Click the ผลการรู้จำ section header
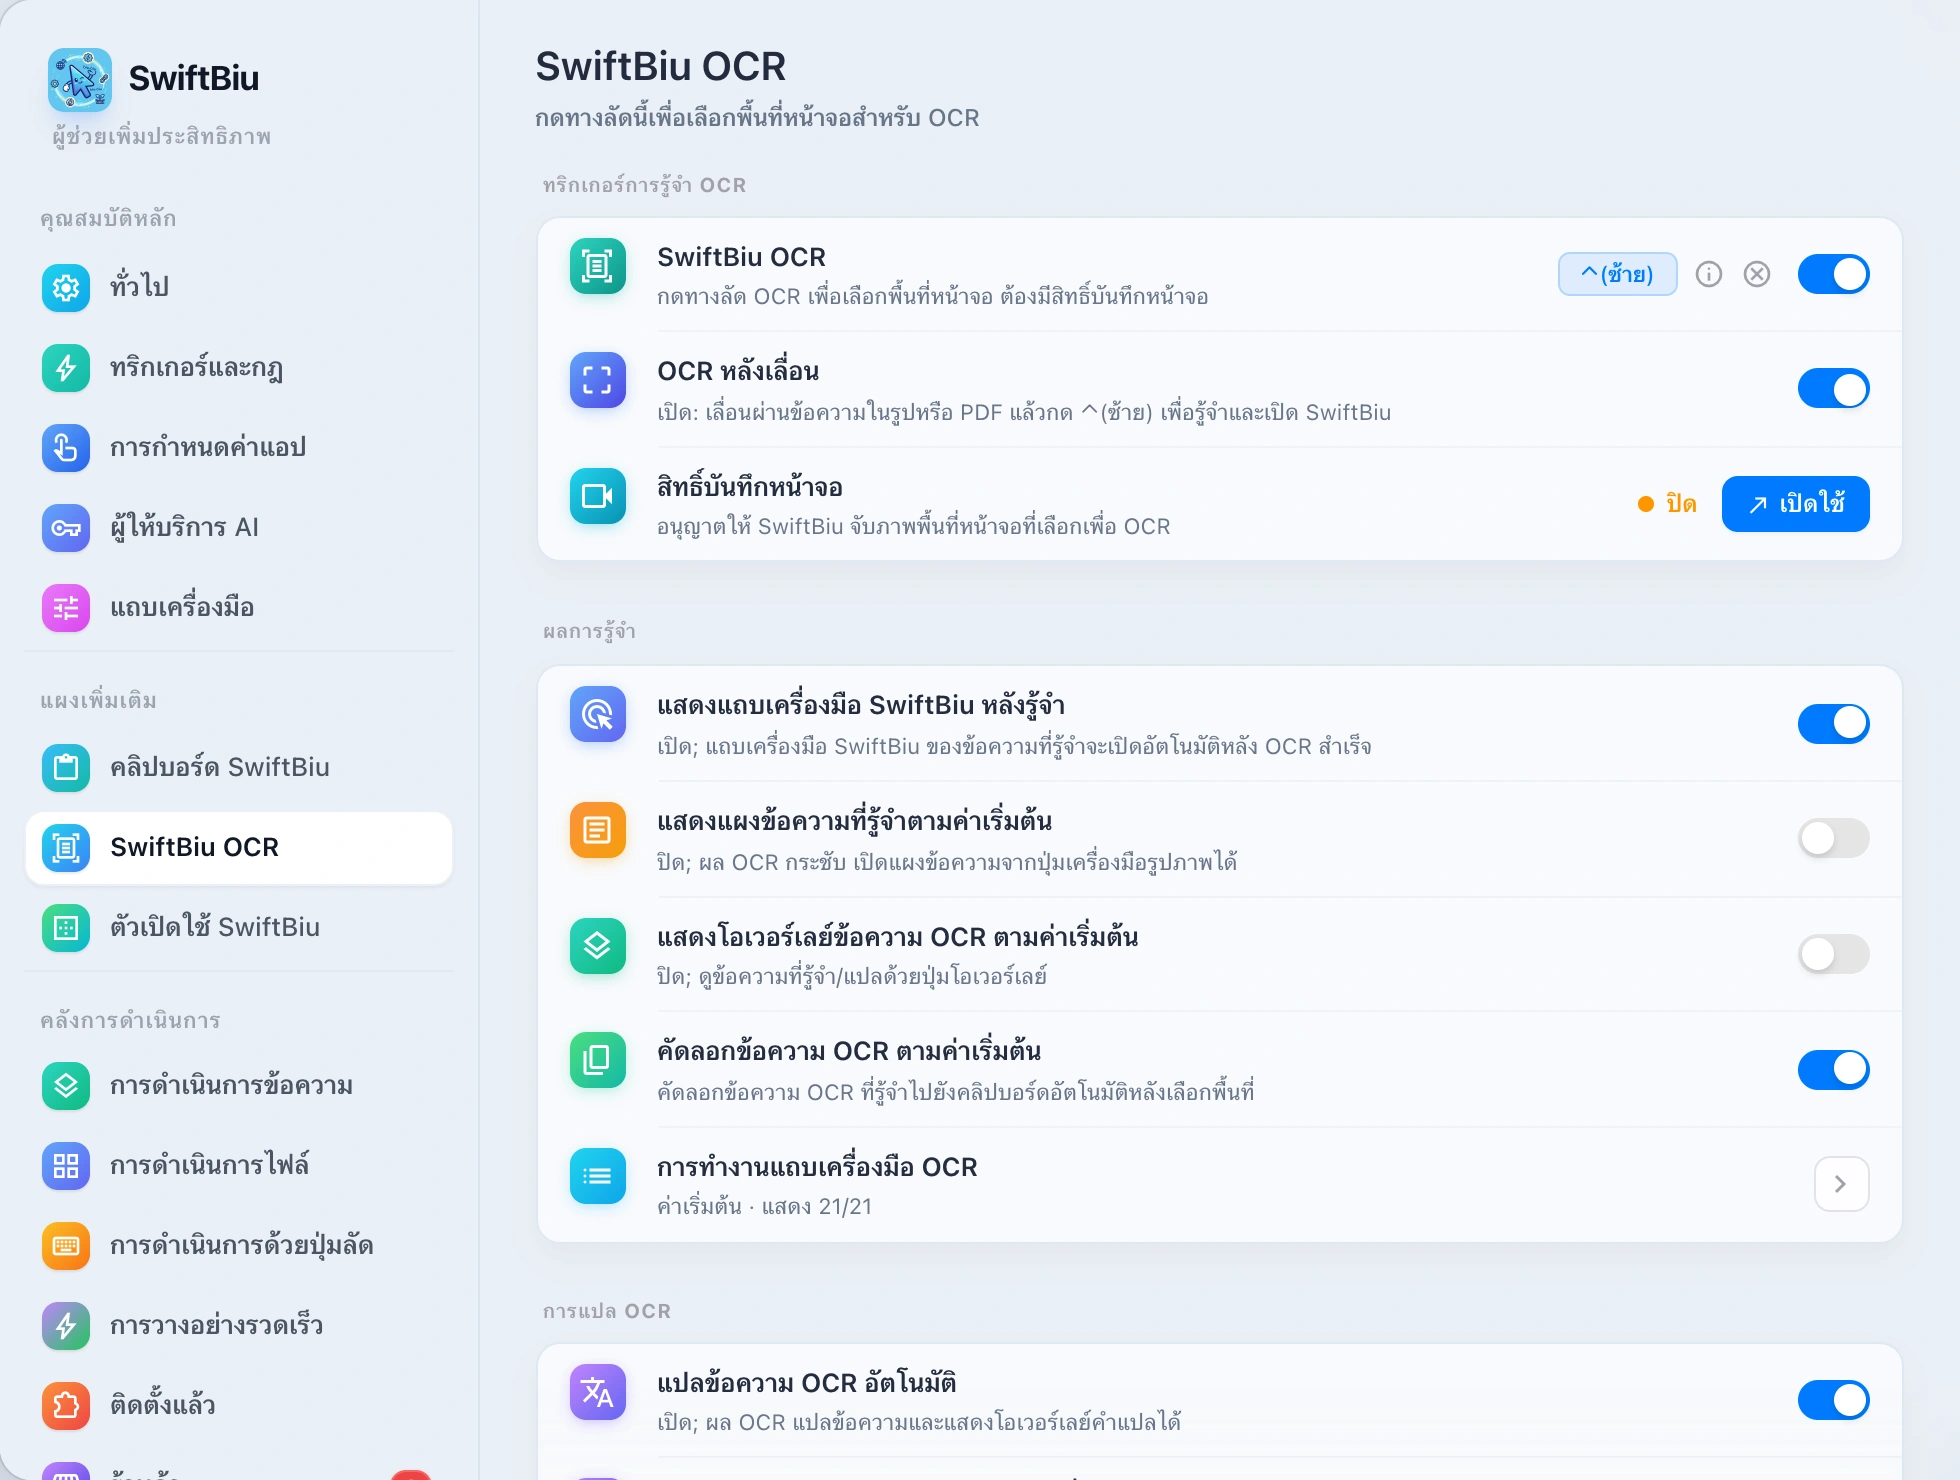 click(590, 632)
